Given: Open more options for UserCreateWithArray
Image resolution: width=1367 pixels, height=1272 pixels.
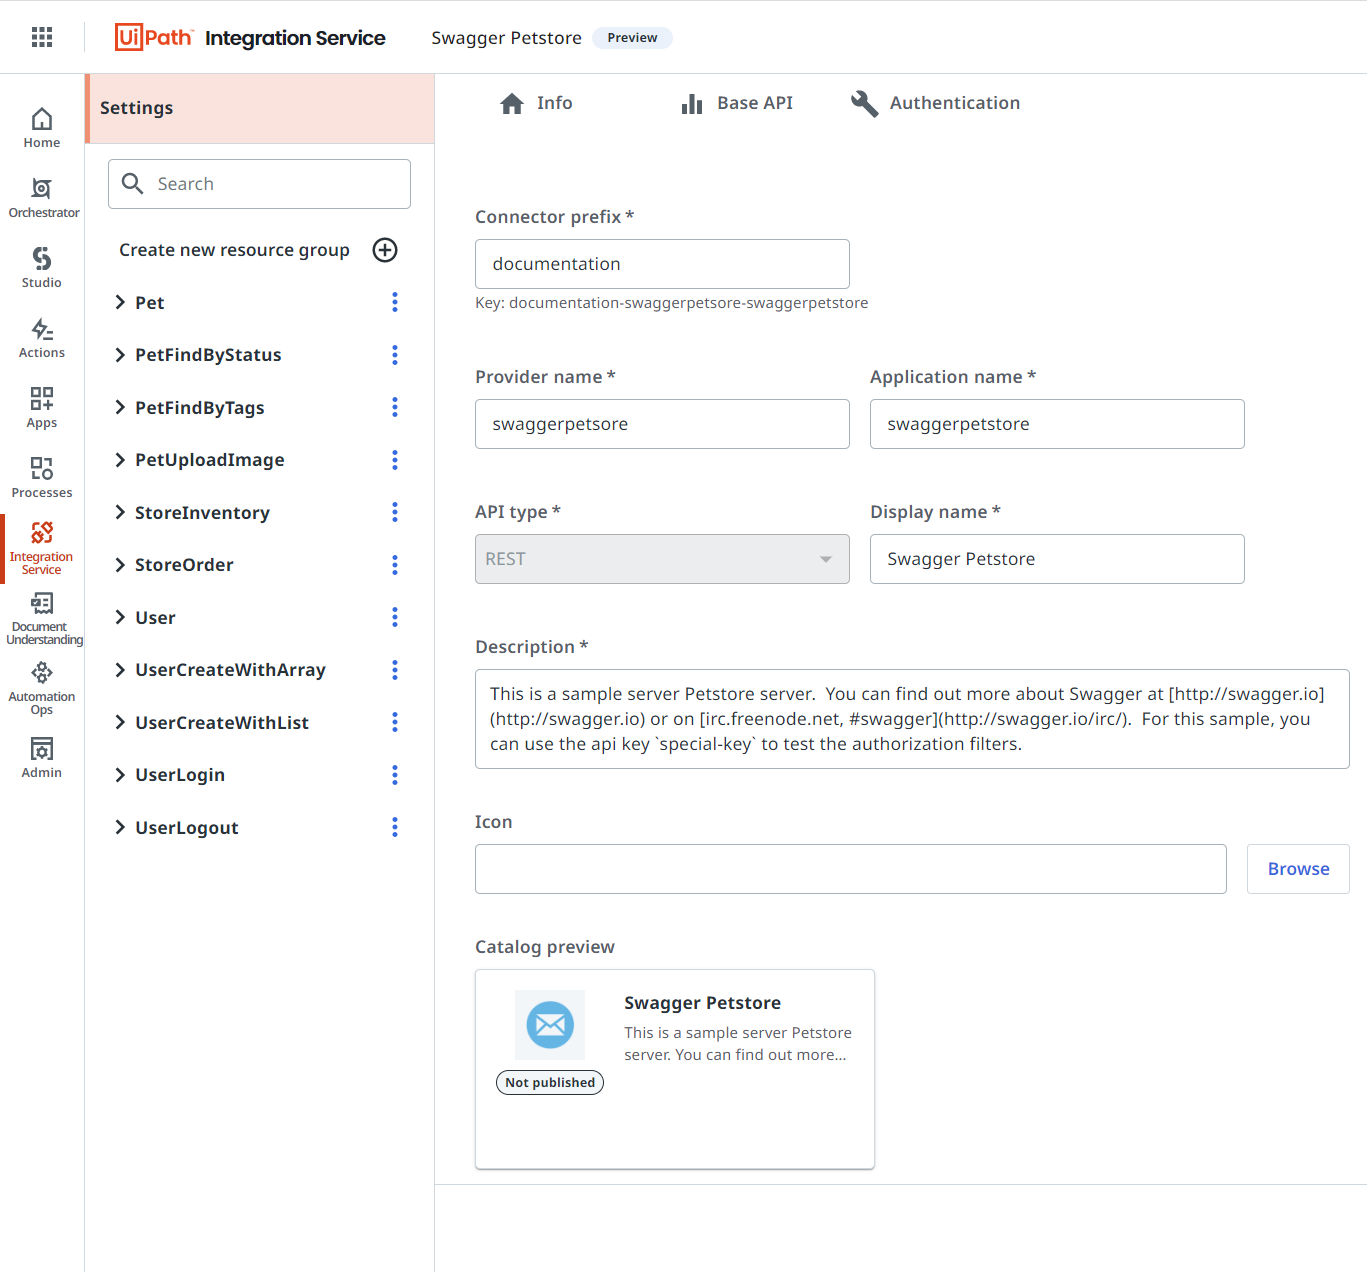Looking at the screenshot, I should point(395,670).
